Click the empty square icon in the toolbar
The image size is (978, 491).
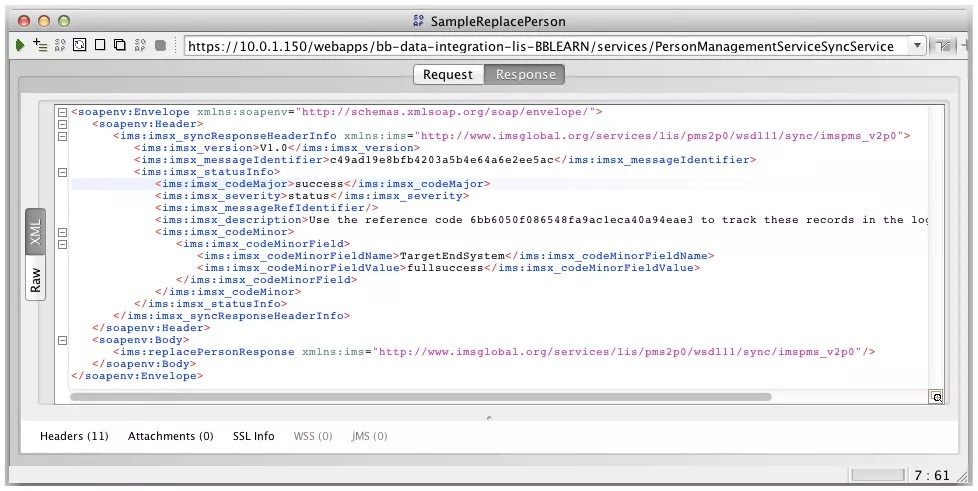(100, 45)
